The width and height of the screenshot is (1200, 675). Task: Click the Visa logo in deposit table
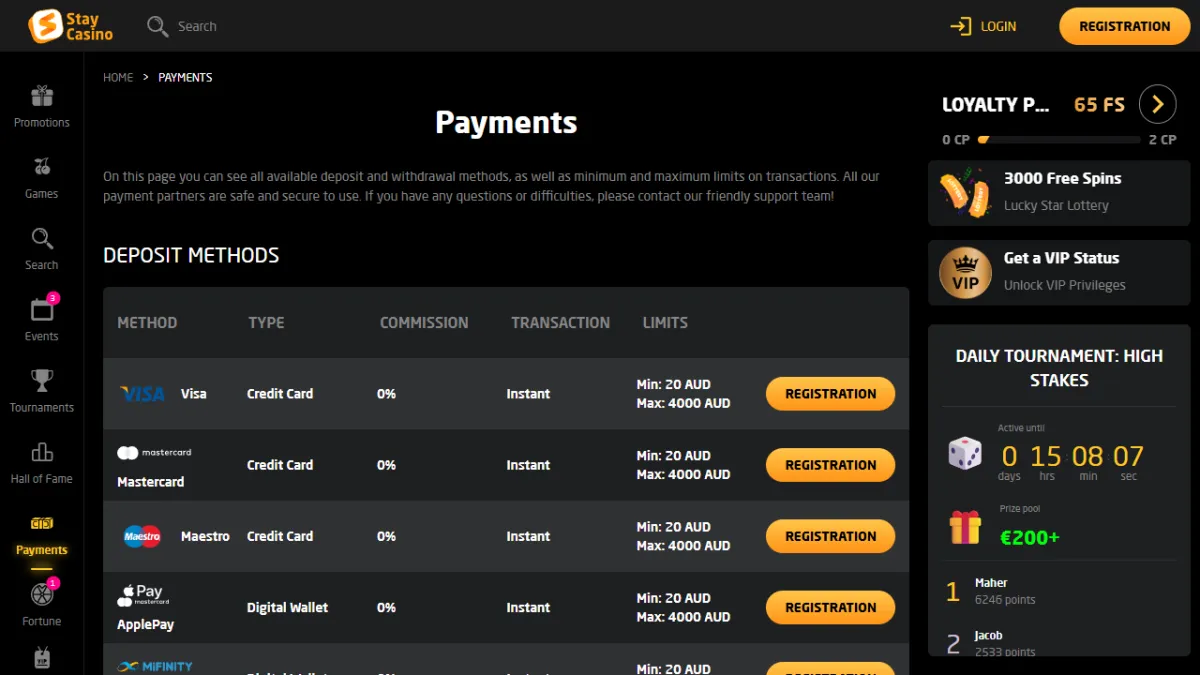point(142,394)
